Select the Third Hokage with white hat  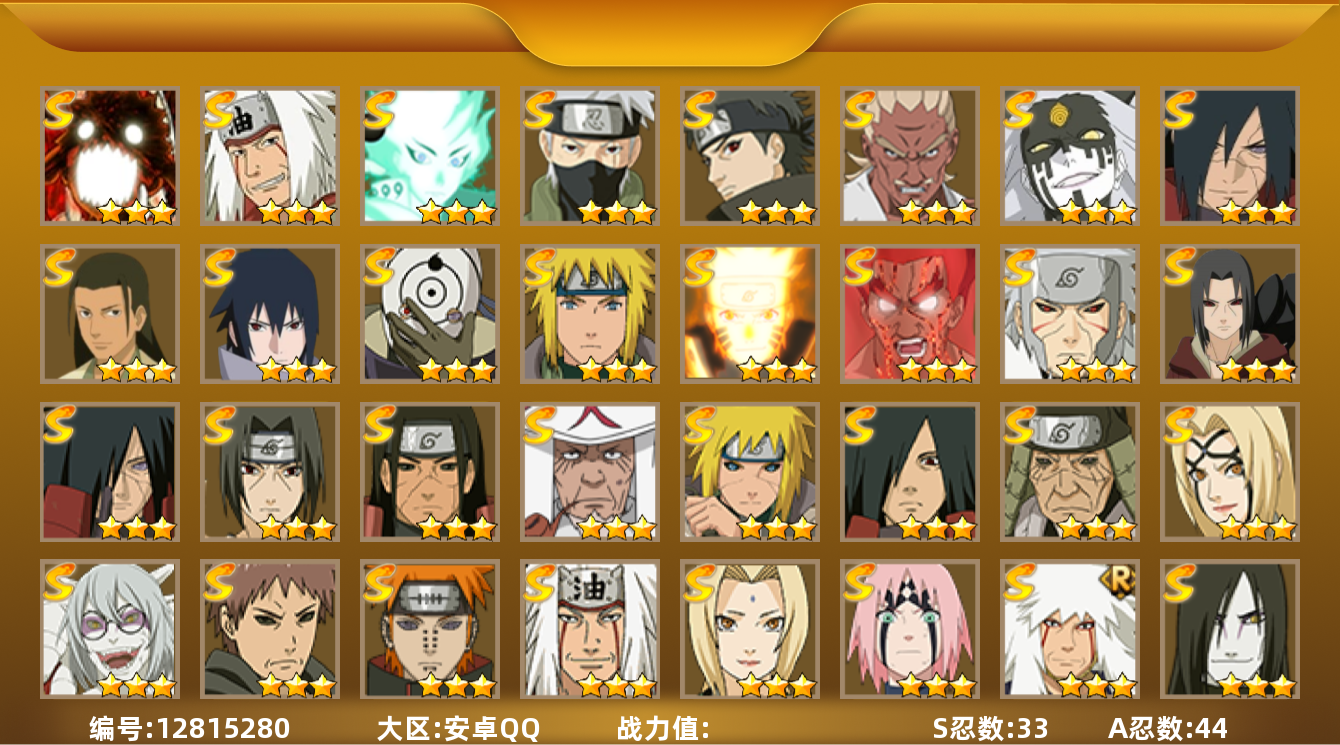[590, 472]
